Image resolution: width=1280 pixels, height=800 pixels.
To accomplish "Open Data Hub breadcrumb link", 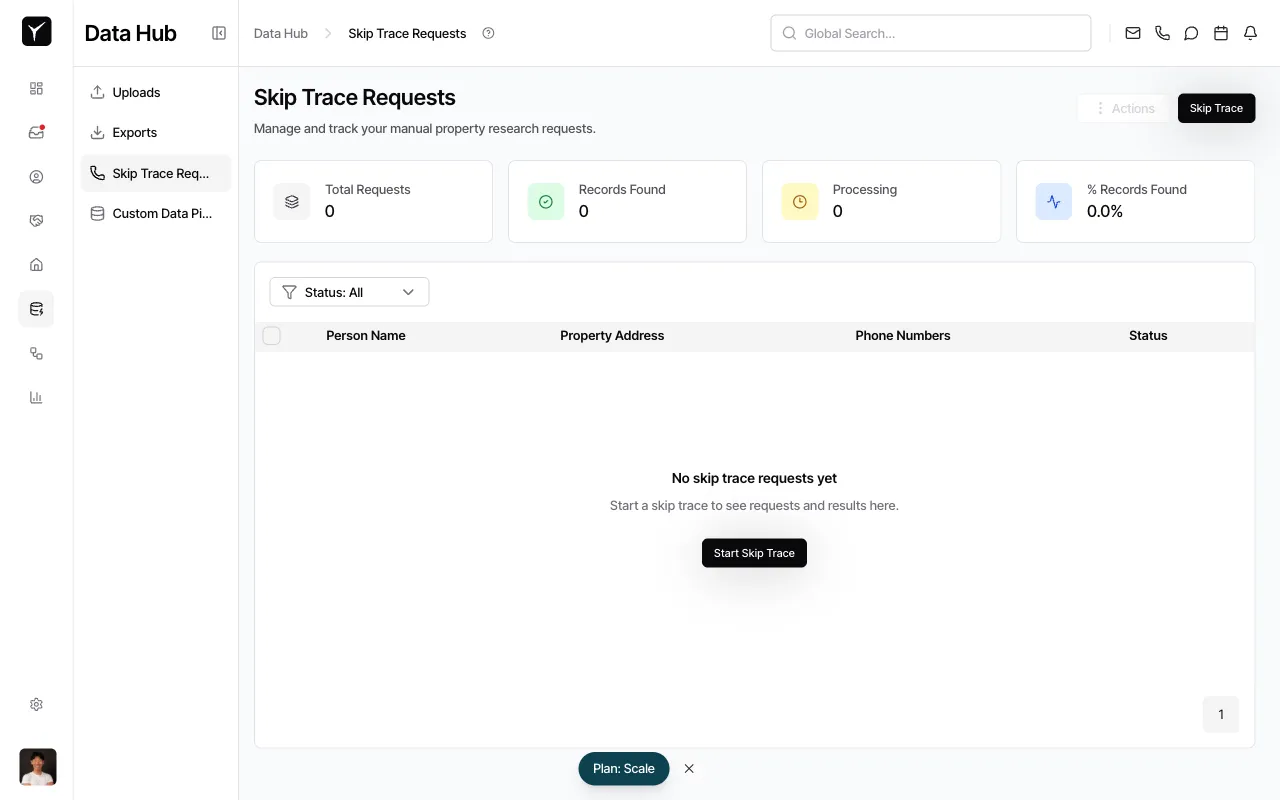I will click(281, 33).
